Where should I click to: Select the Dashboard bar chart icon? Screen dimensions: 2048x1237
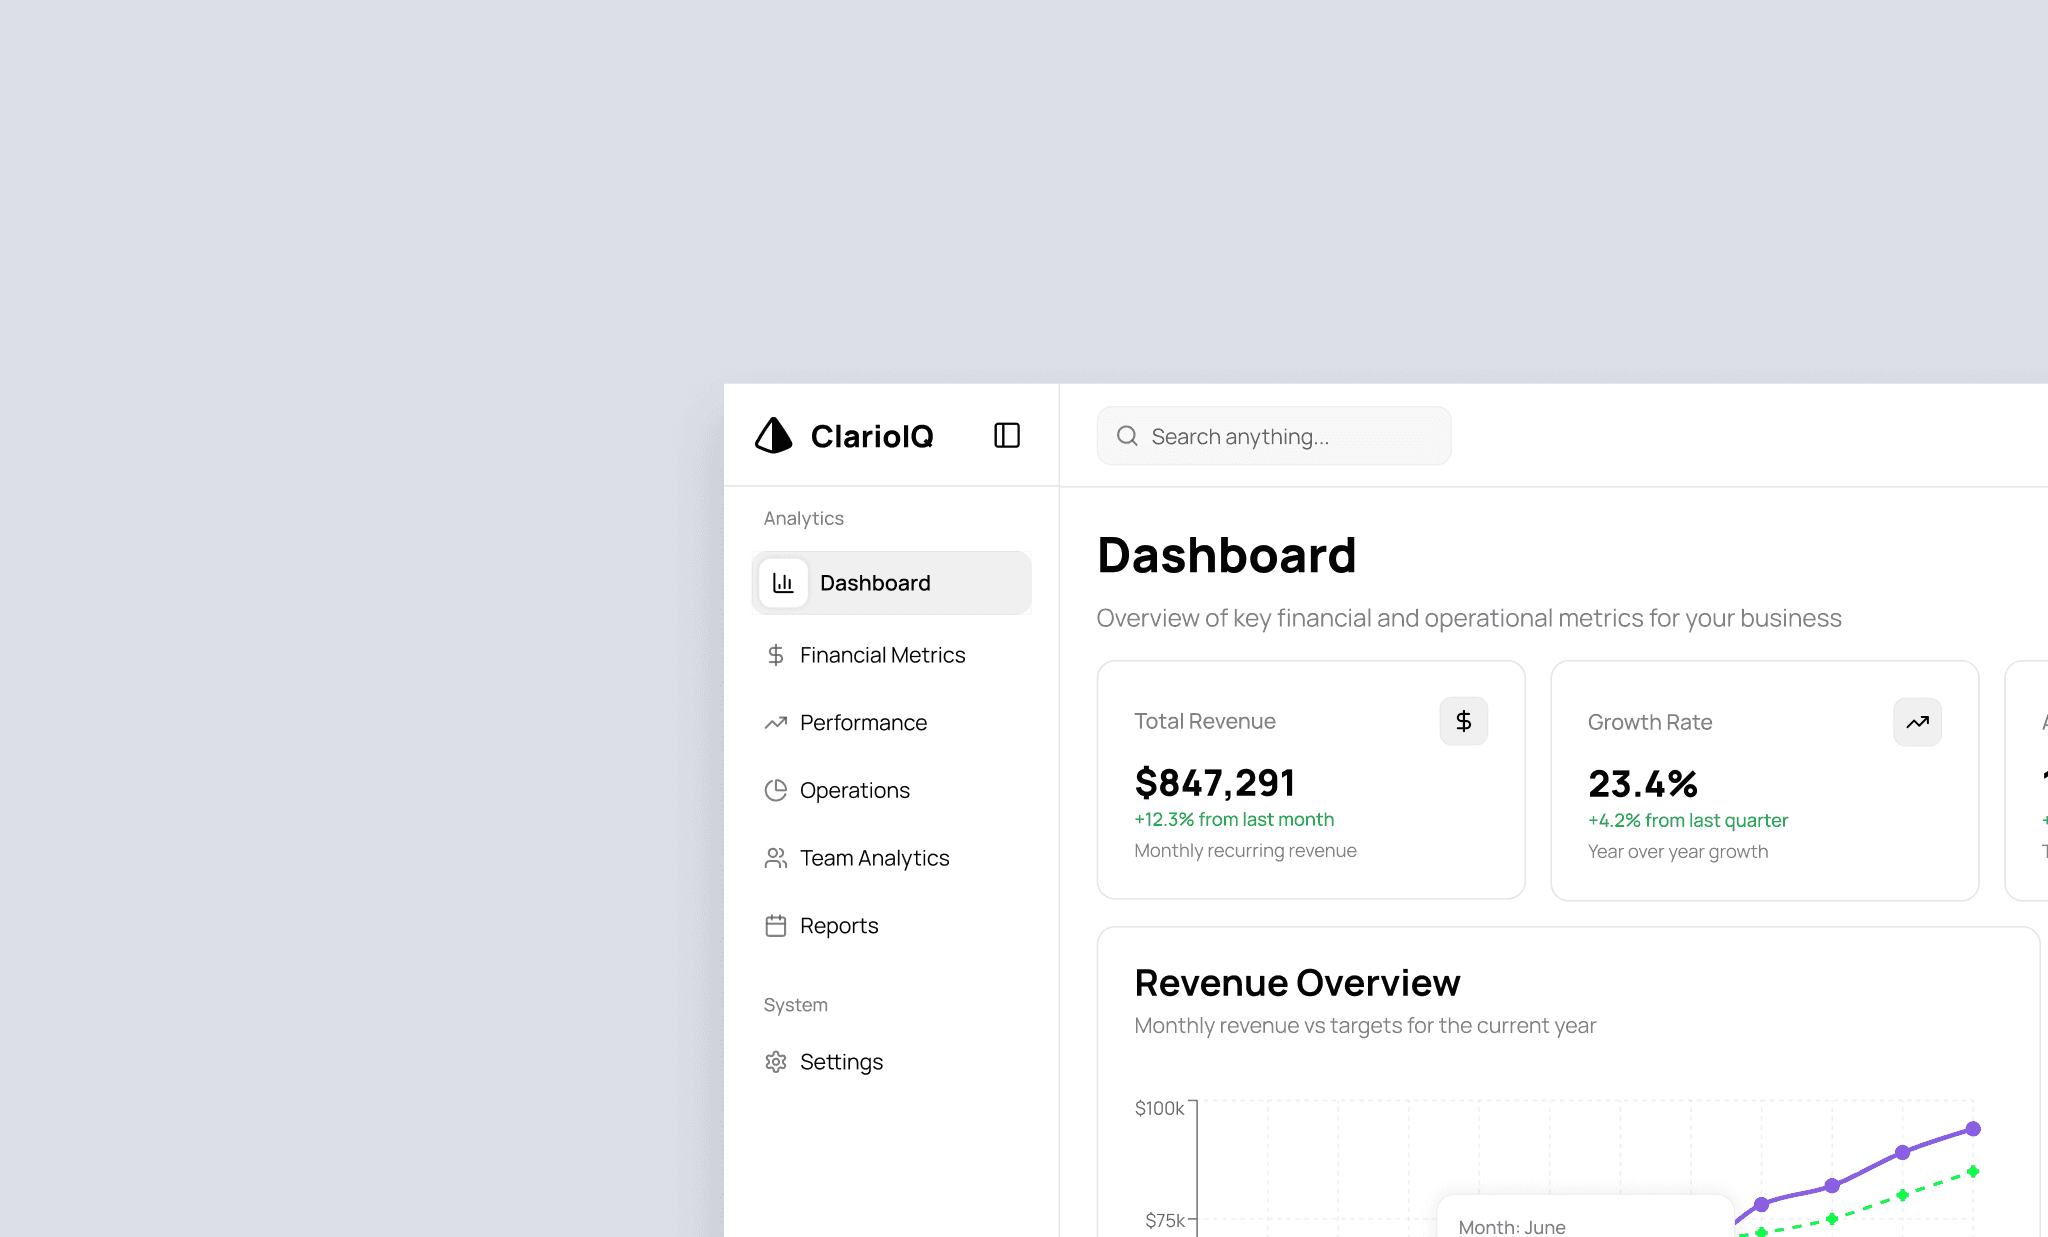coord(783,583)
